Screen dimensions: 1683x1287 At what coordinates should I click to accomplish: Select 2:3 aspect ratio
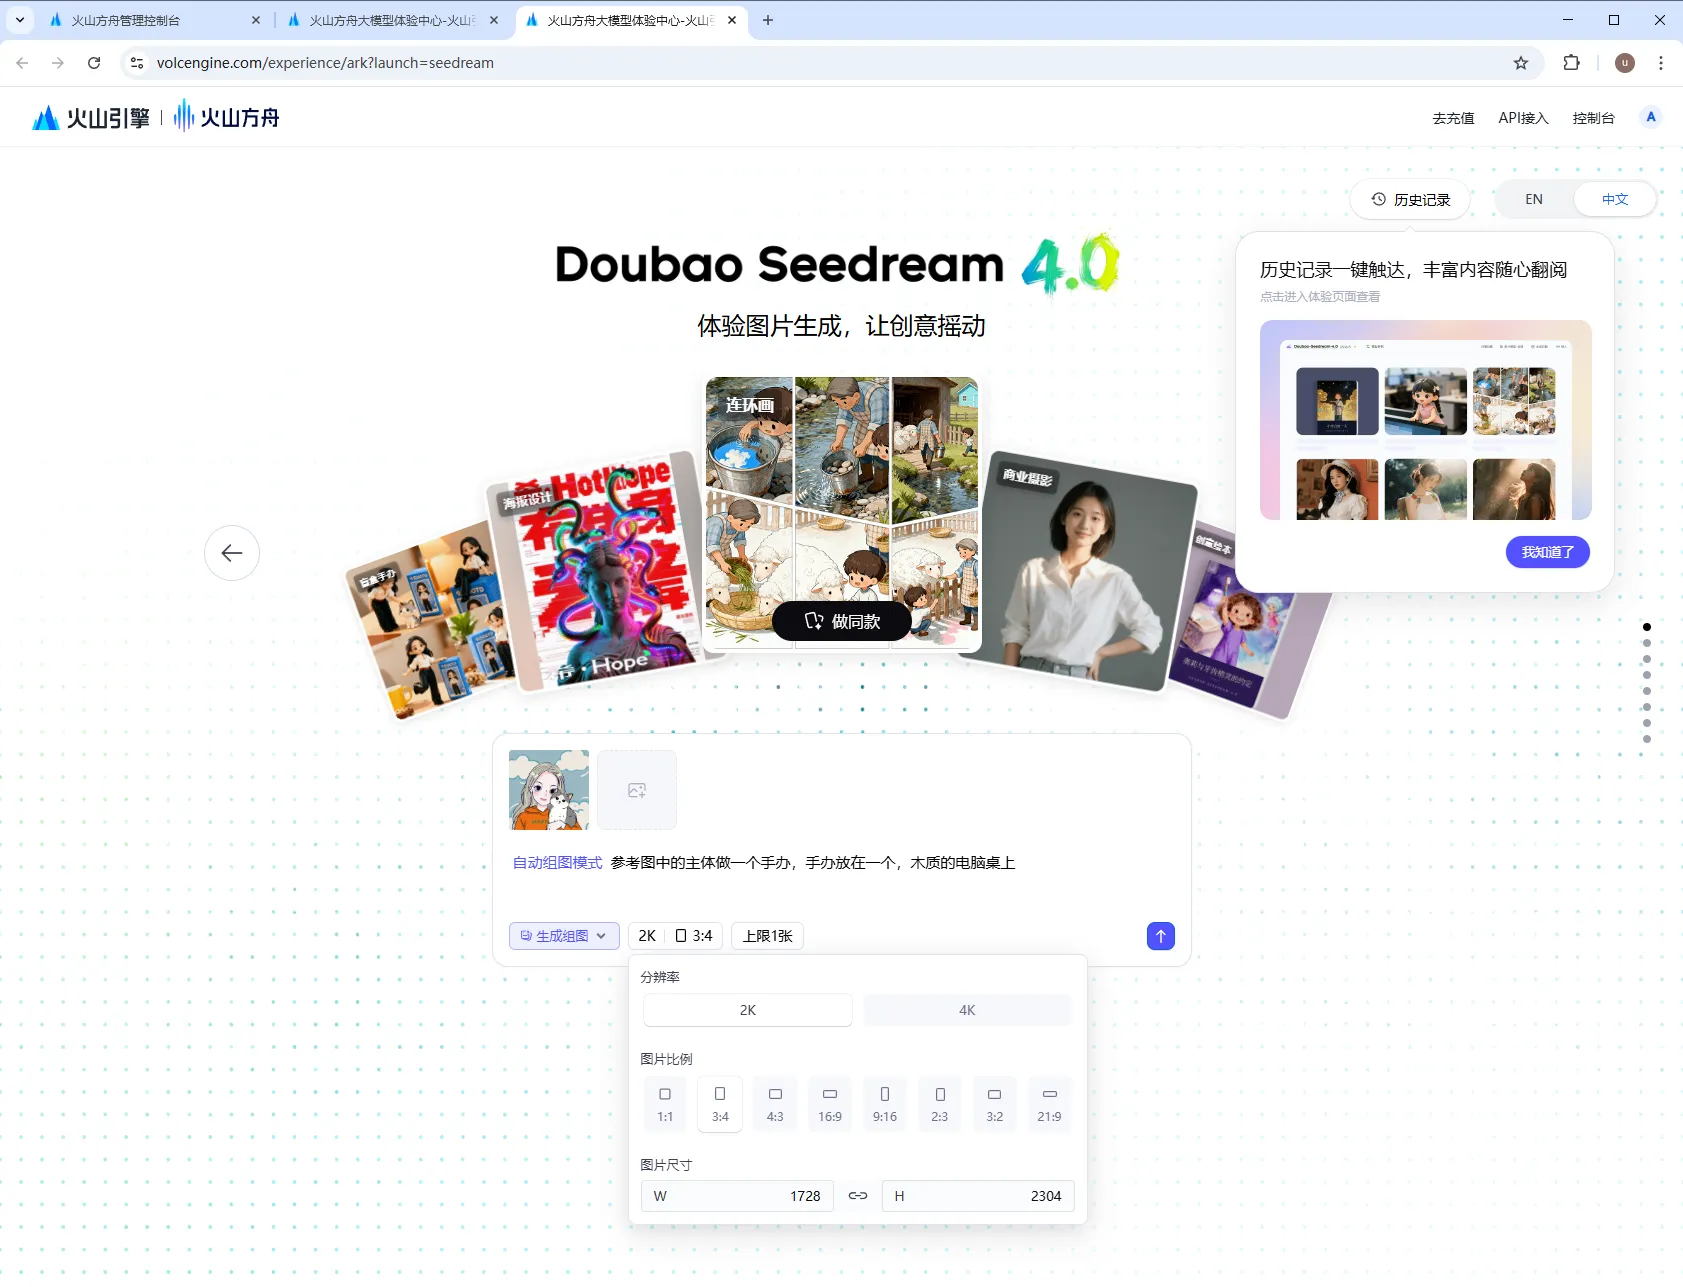[940, 1104]
